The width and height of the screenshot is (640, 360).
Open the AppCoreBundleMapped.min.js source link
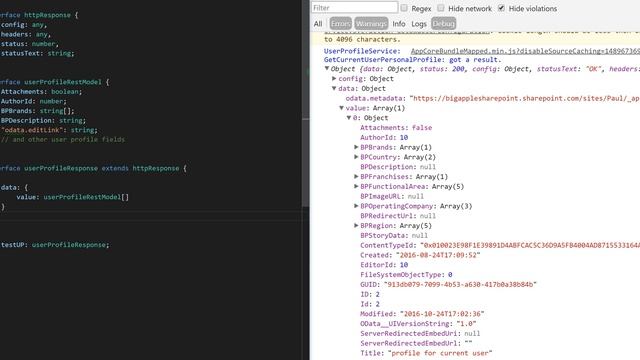[x=525, y=51]
